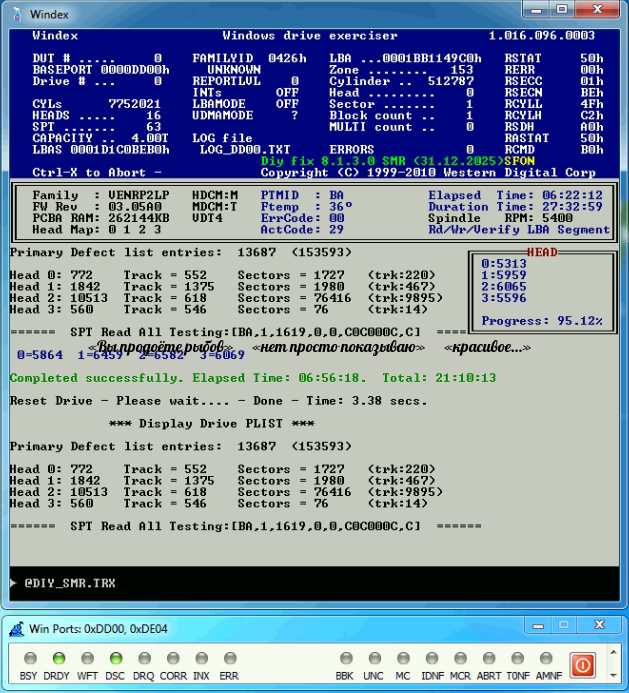Click the PTMID BA value
Image resolution: width=629 pixels, height=693 pixels.
[336, 195]
